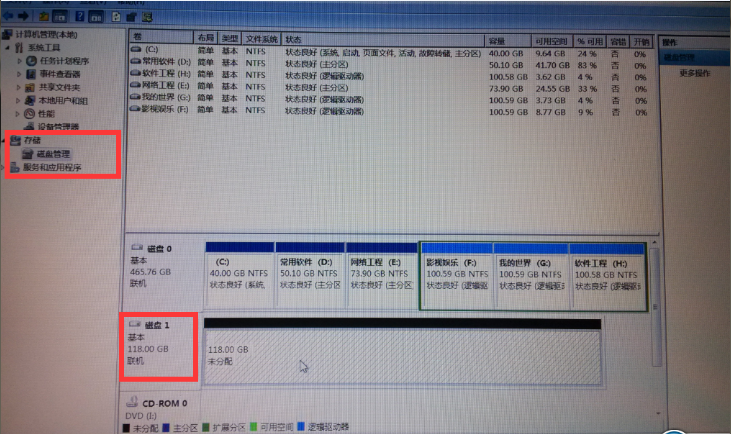Click the 事件查看器 icon in the tree
This screenshot has height=434, width=731.
click(x=31, y=74)
